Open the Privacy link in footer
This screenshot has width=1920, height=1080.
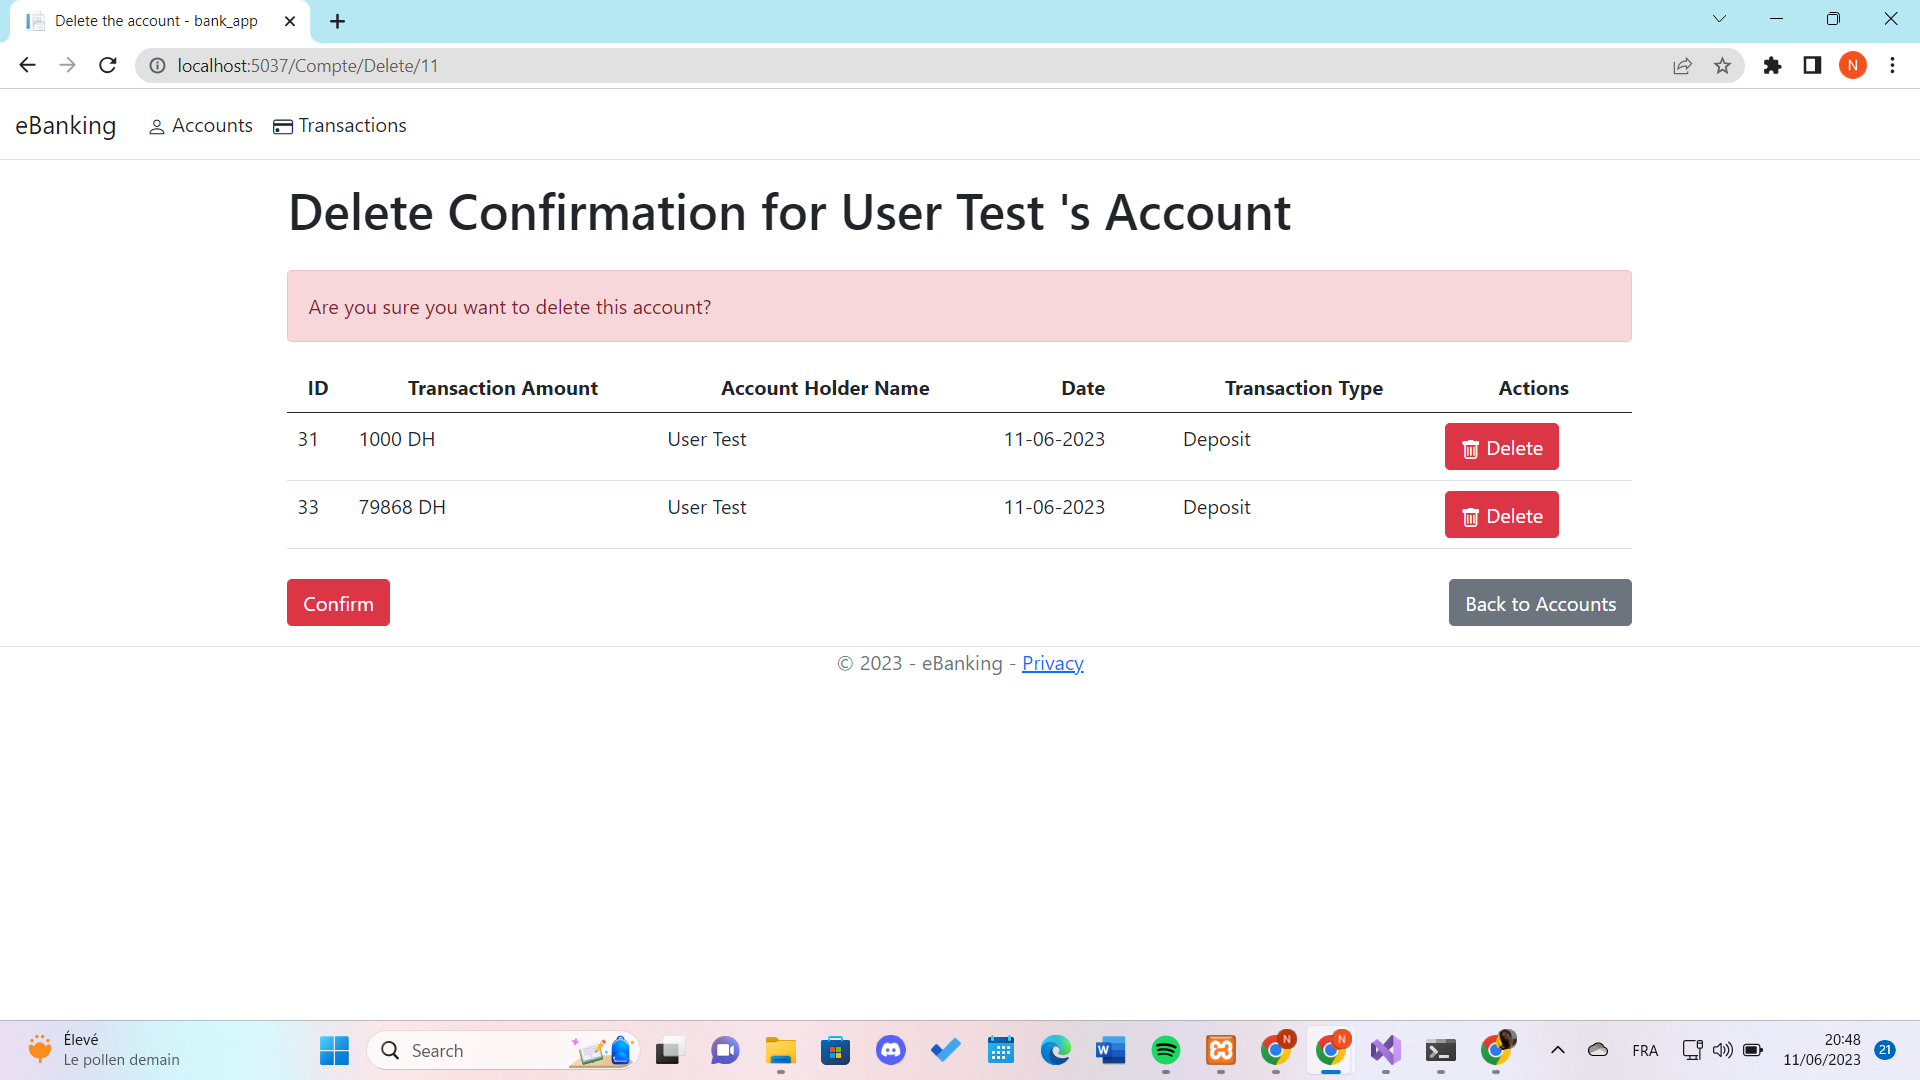point(1052,663)
